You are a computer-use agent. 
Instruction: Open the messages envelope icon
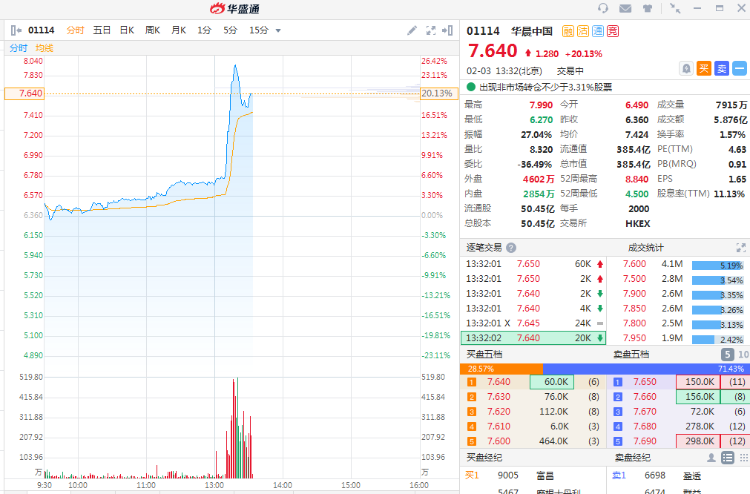625,8
